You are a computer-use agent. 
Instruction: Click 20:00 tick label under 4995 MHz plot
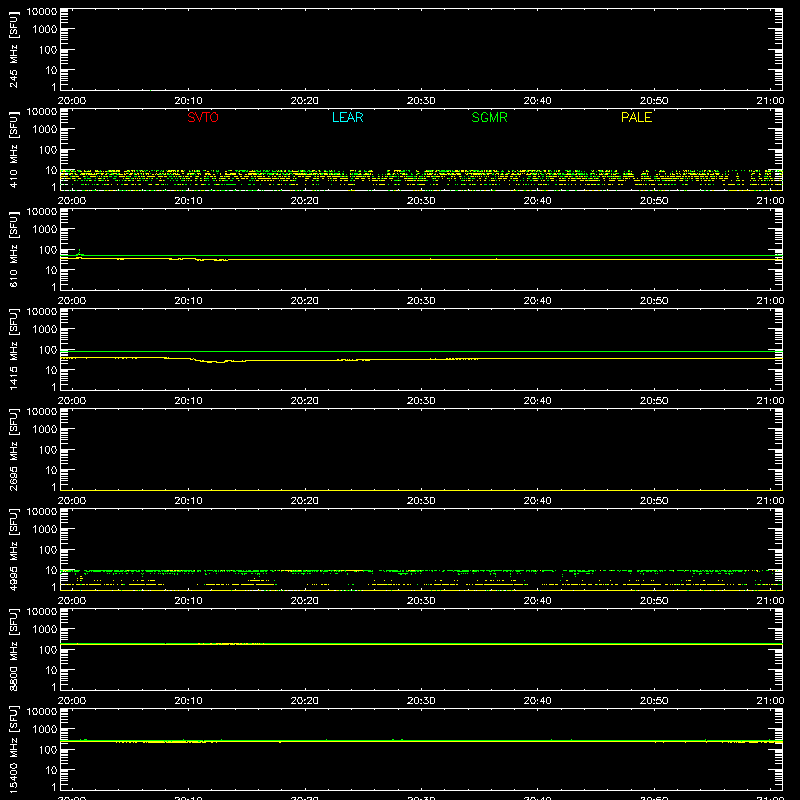pyautogui.click(x=72, y=601)
